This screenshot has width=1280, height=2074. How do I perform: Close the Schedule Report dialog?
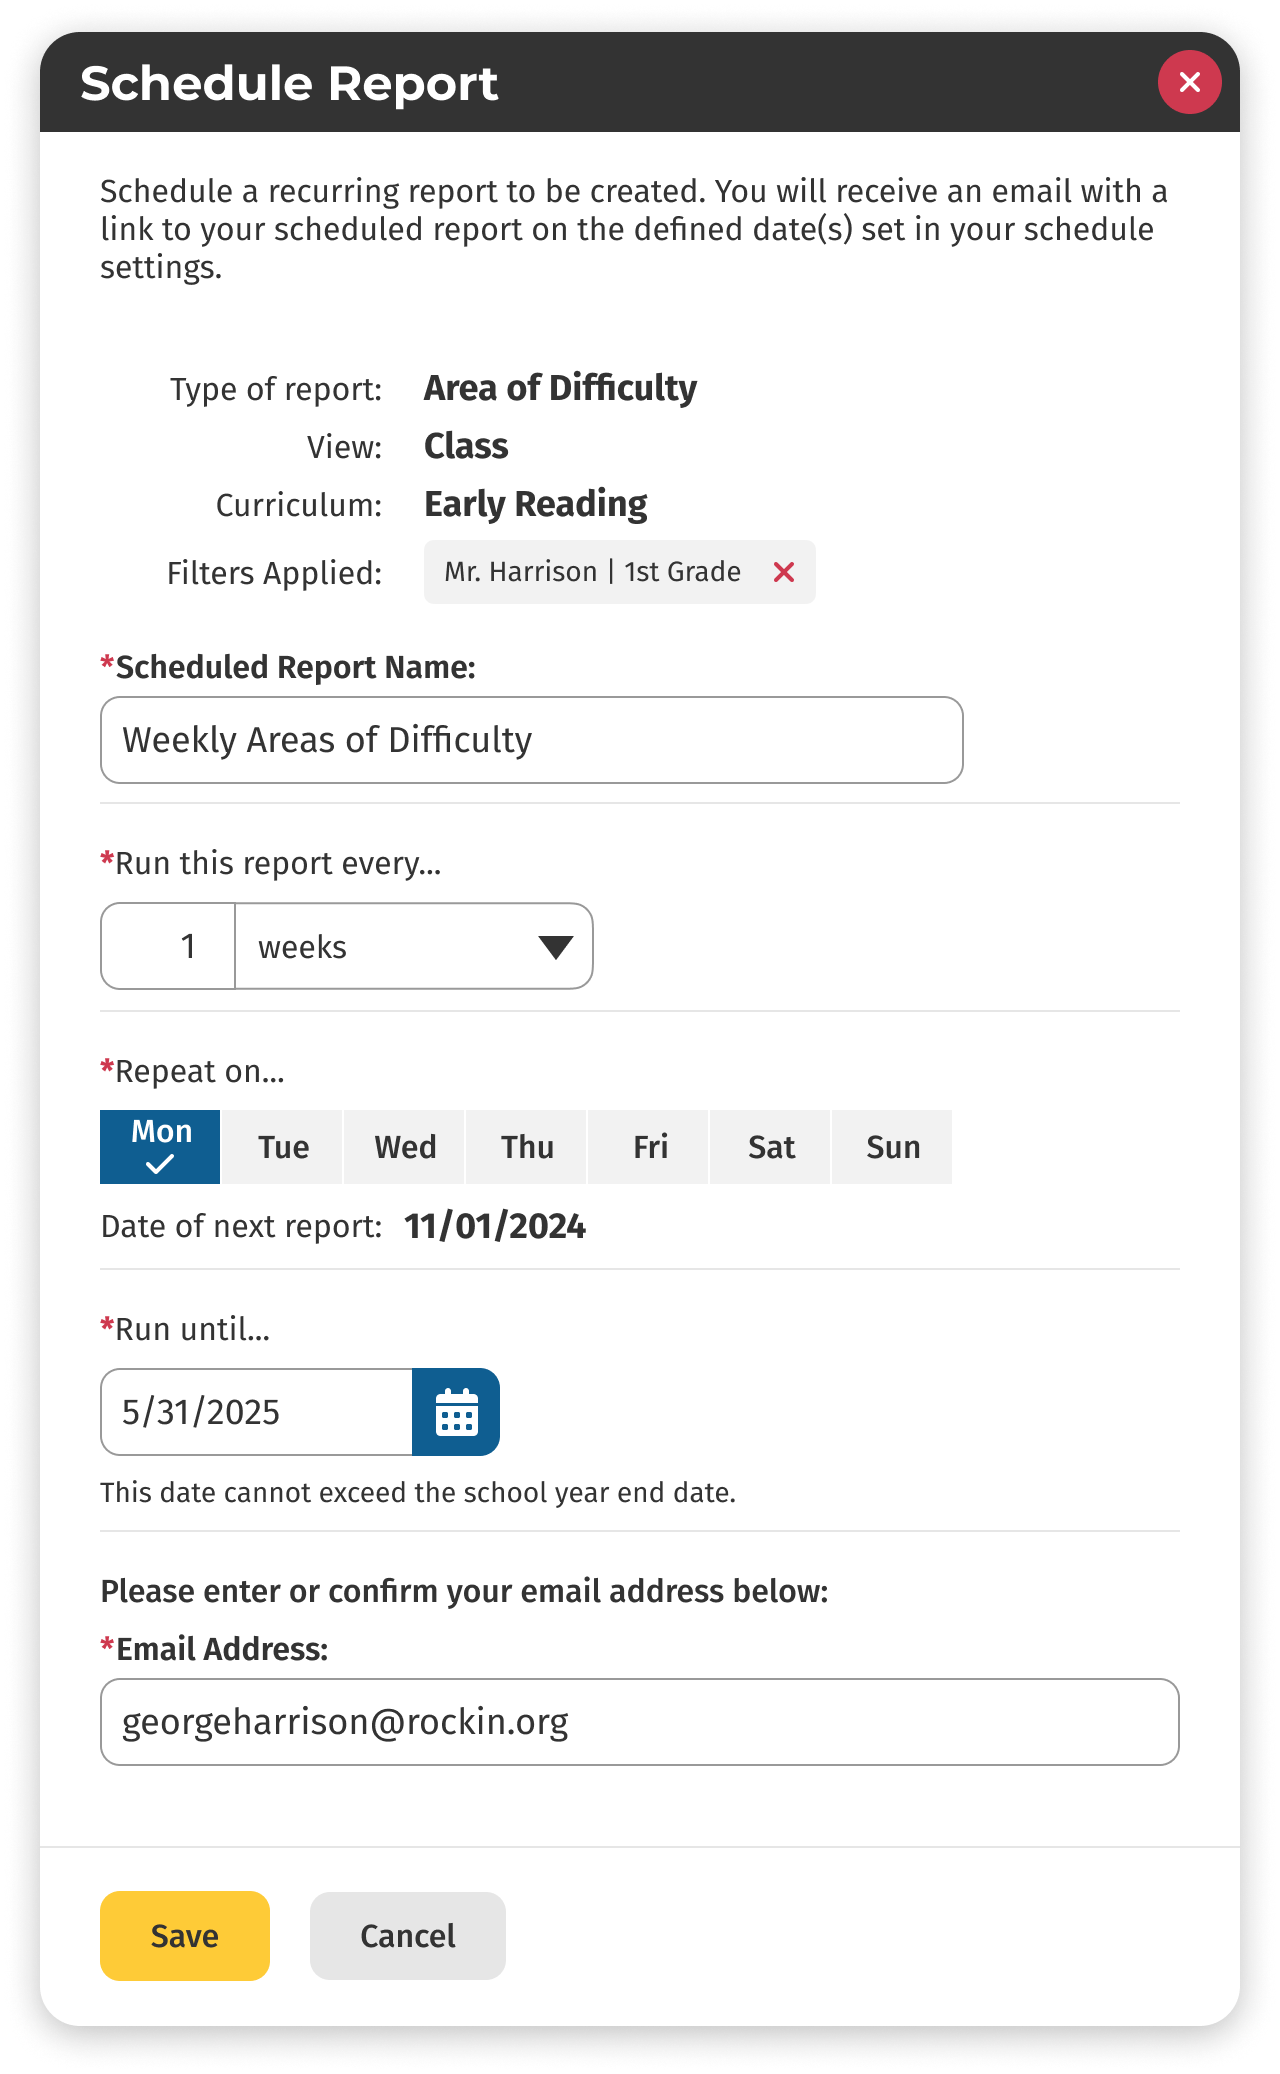[x=1189, y=82]
